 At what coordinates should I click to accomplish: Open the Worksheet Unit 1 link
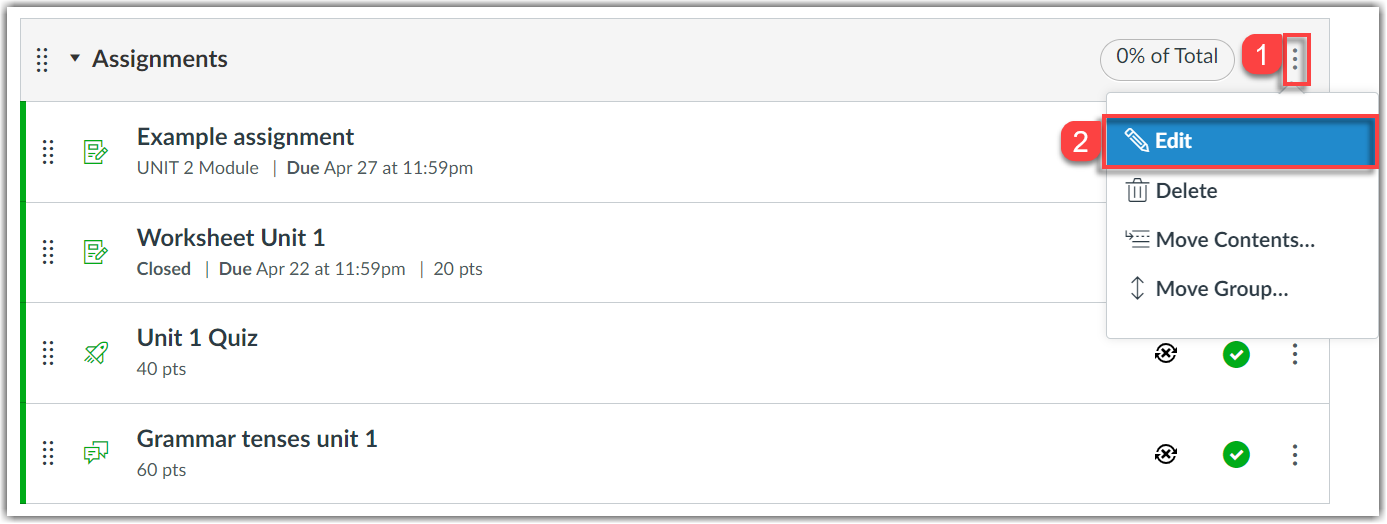point(230,238)
